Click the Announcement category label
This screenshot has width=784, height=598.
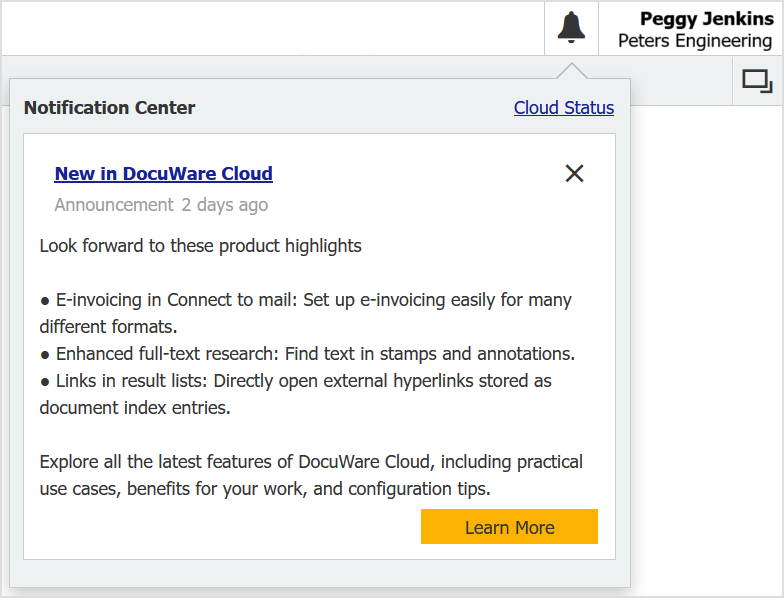click(x=114, y=205)
